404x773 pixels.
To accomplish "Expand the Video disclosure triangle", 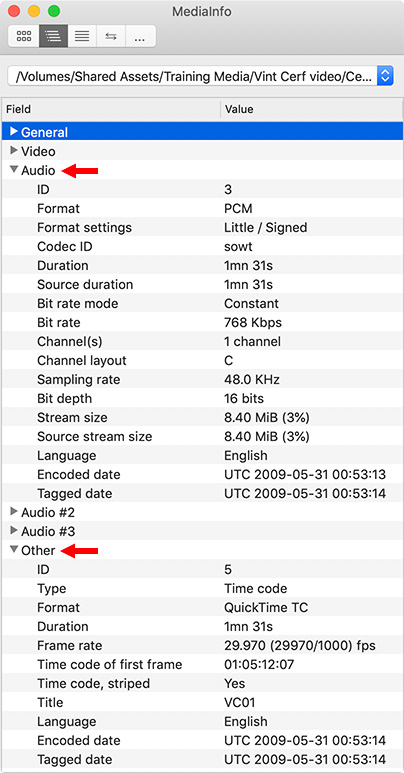I will pyautogui.click(x=14, y=151).
